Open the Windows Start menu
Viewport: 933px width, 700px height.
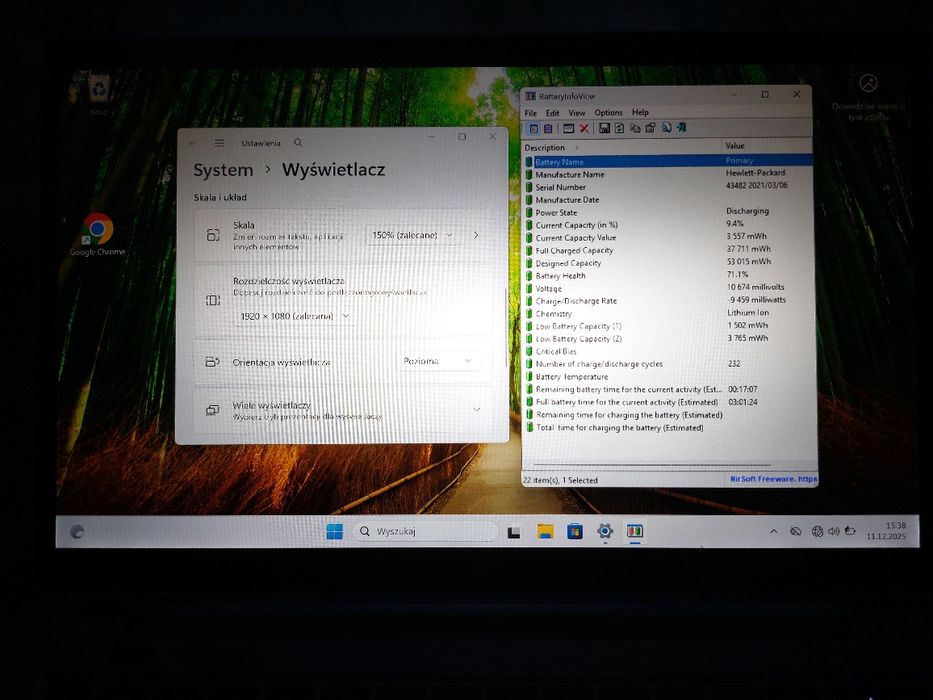tap(335, 532)
